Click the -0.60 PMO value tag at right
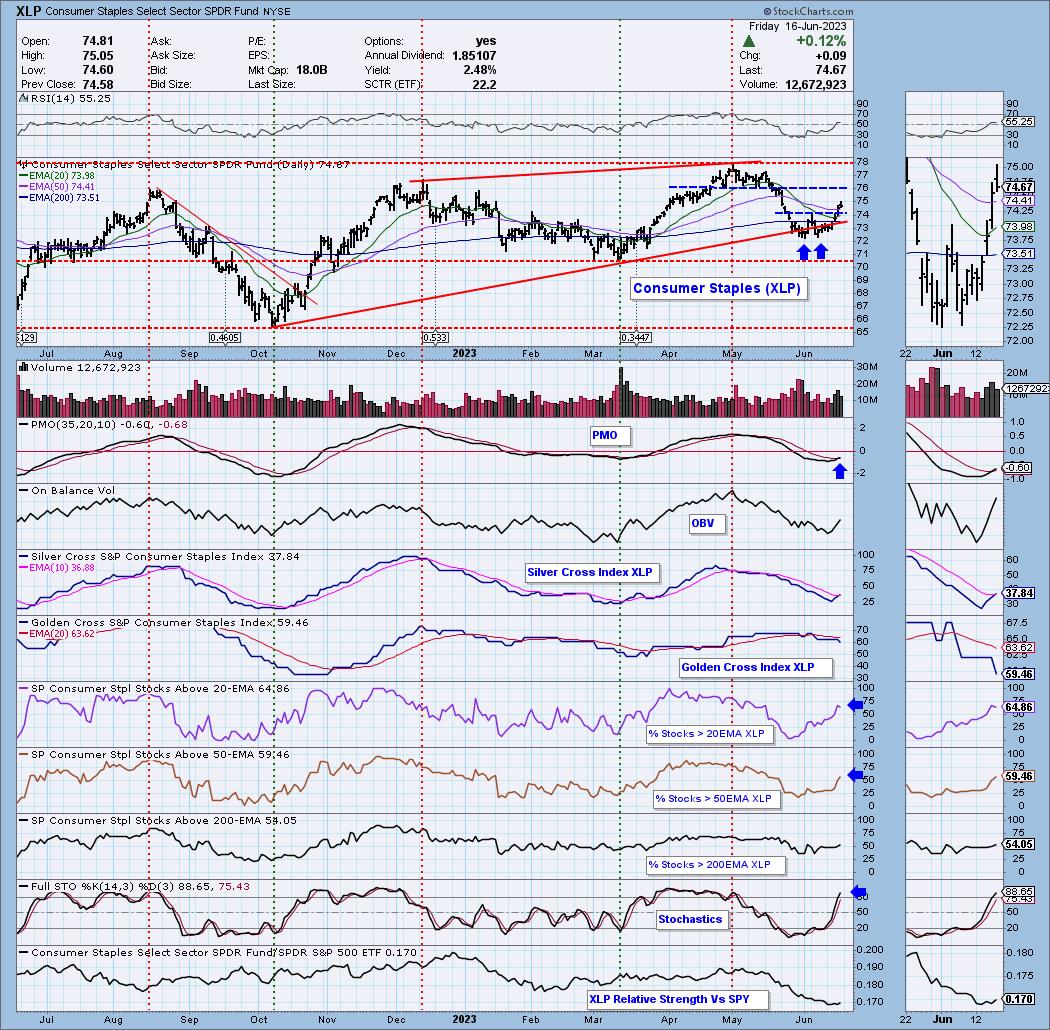This screenshot has height=1030, width=1050. point(1017,467)
